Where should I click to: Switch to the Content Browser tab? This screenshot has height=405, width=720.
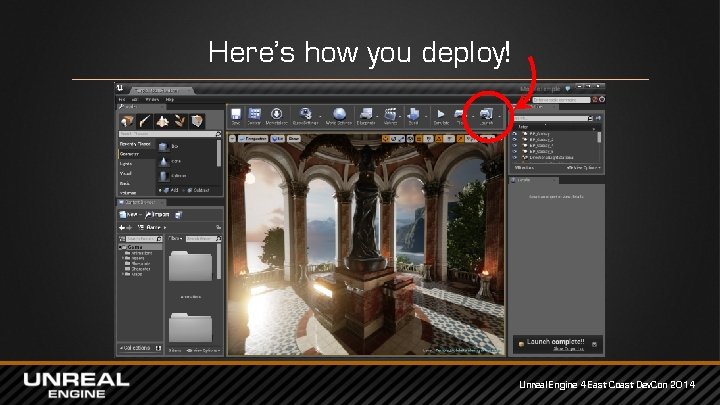tap(141, 202)
